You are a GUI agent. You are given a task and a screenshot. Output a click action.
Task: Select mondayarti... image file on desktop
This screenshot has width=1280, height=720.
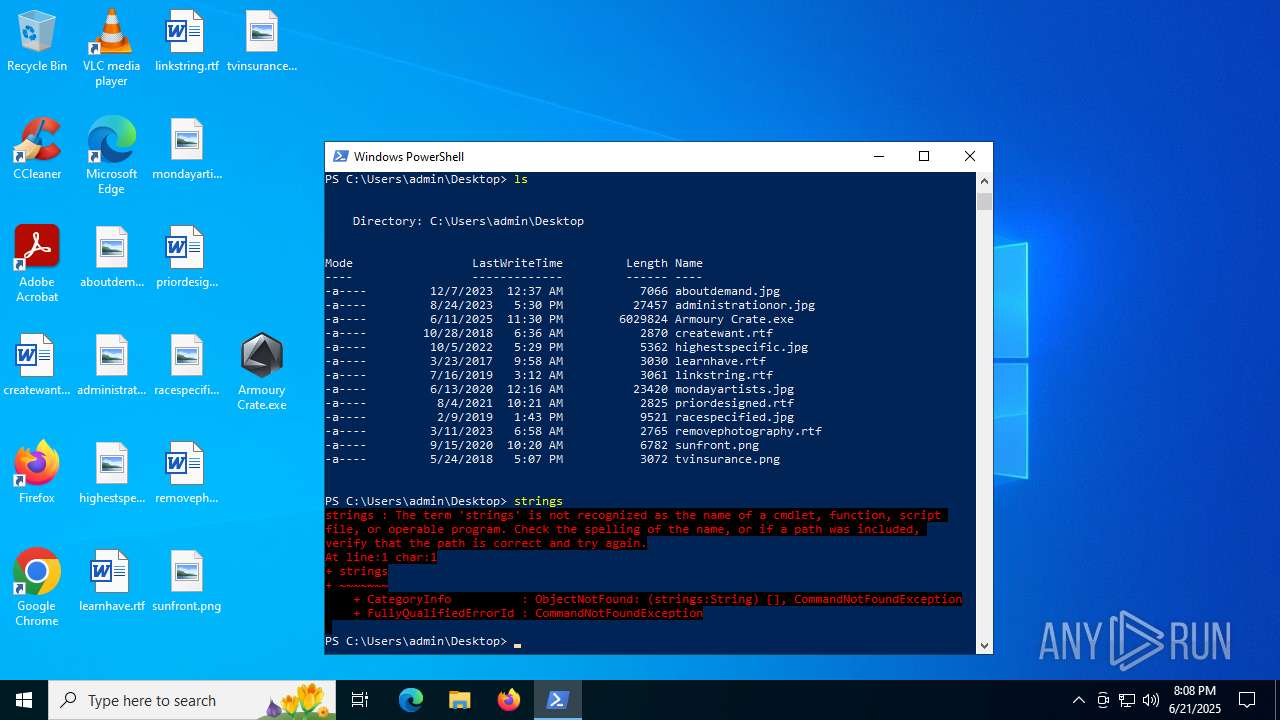click(187, 149)
